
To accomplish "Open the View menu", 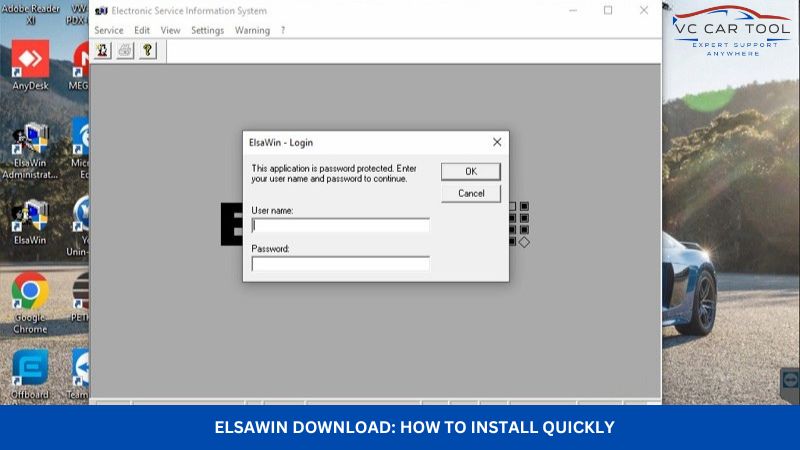I will coord(170,31).
